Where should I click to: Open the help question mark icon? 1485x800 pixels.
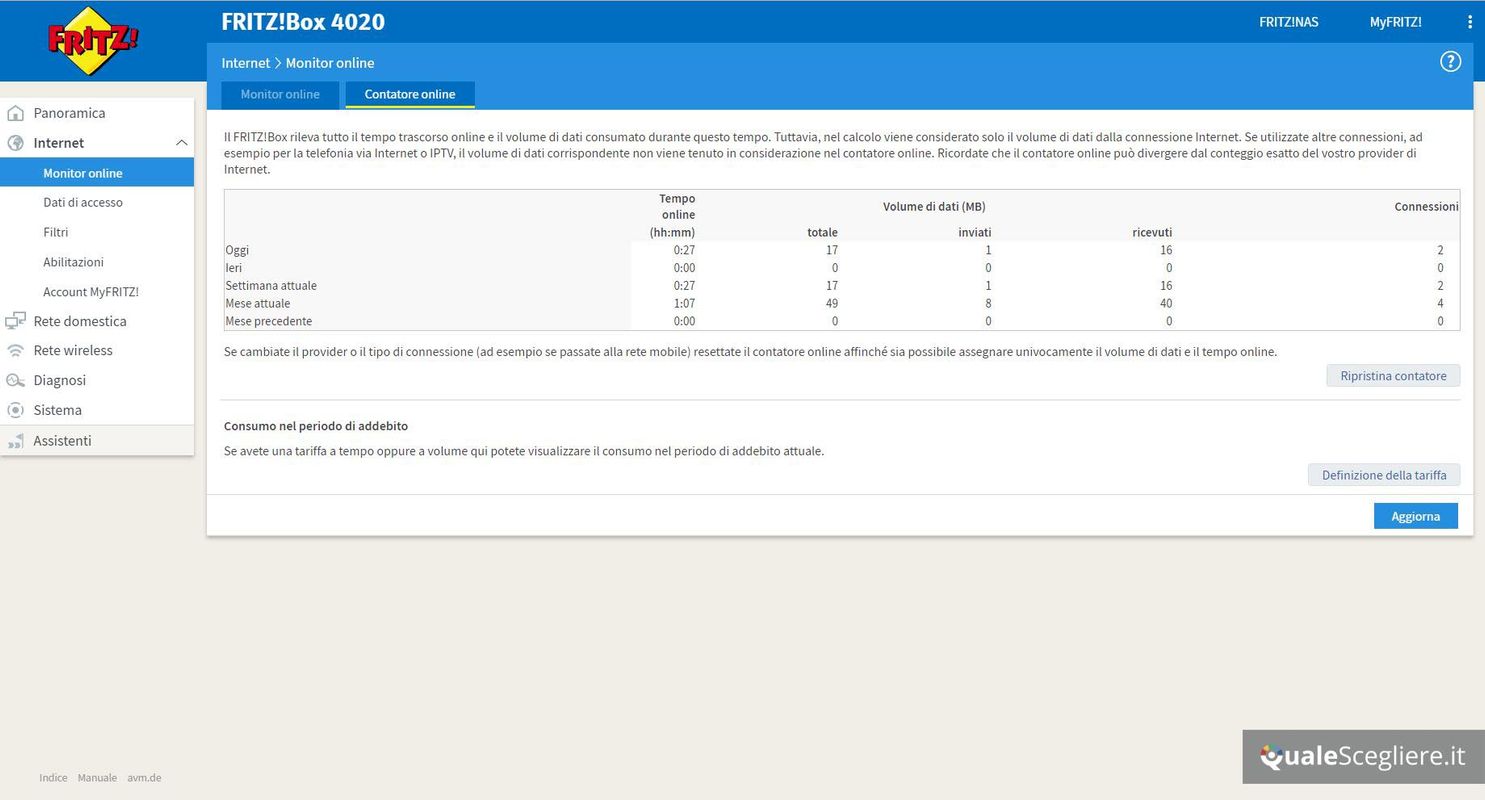[1450, 62]
